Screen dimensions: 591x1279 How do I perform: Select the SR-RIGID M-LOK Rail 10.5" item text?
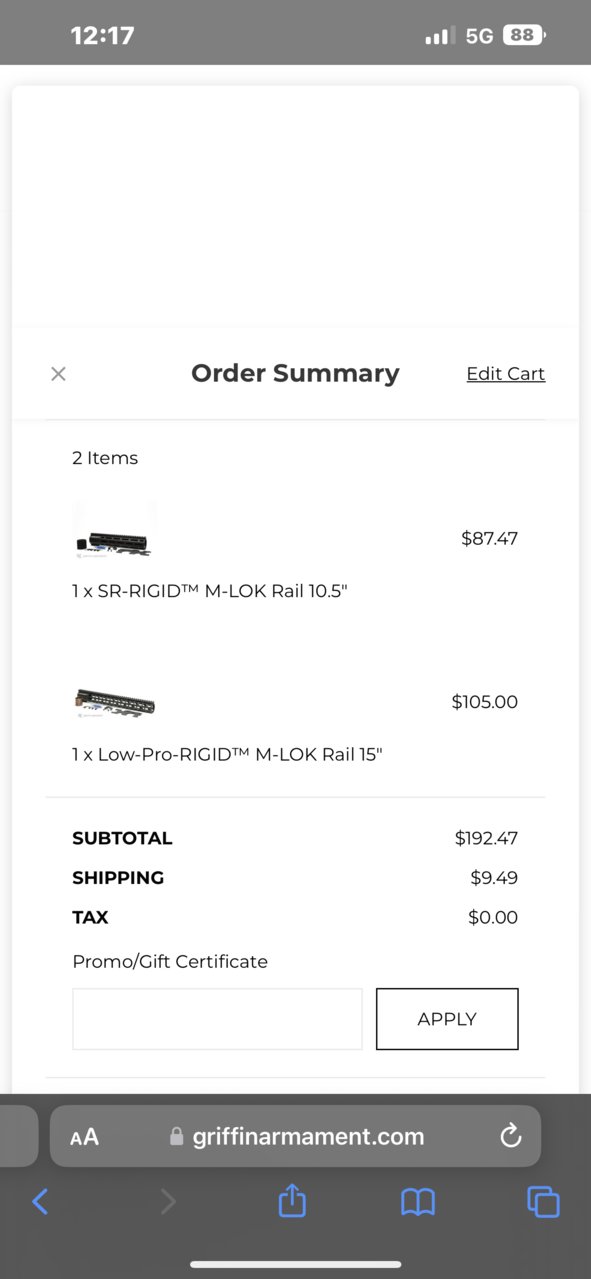tap(210, 591)
